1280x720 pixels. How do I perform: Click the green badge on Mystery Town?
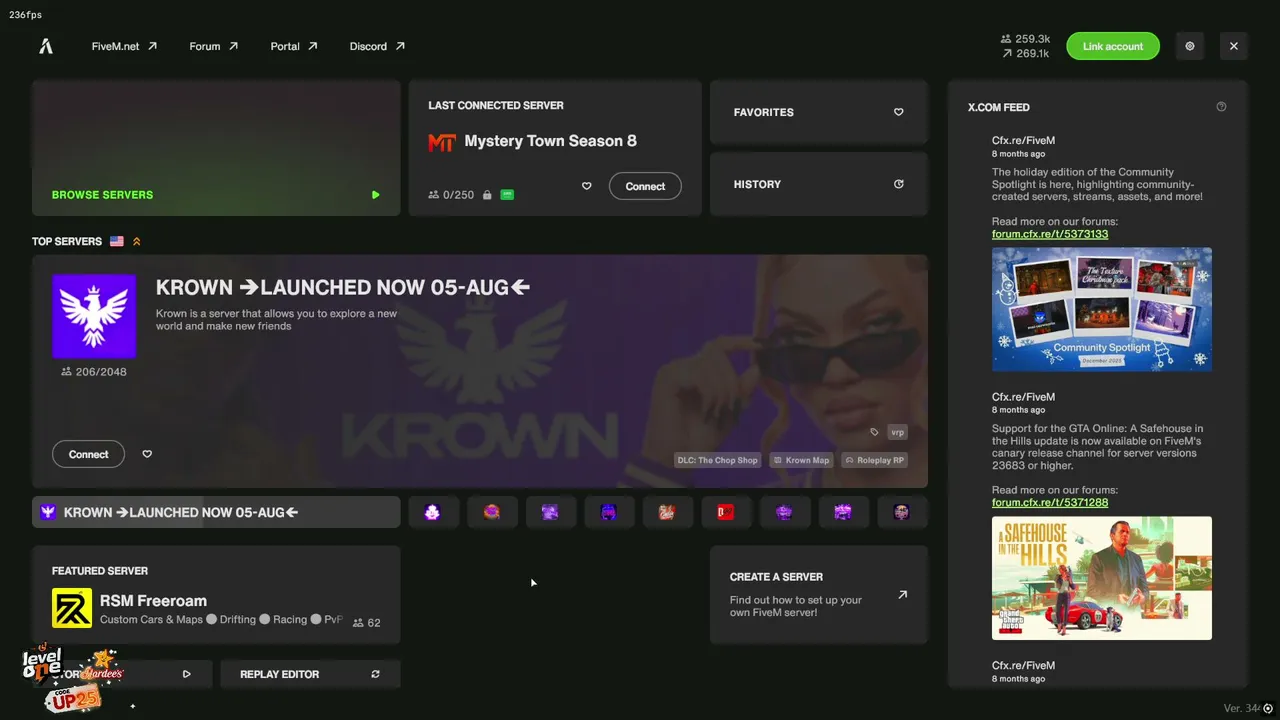[x=507, y=195]
